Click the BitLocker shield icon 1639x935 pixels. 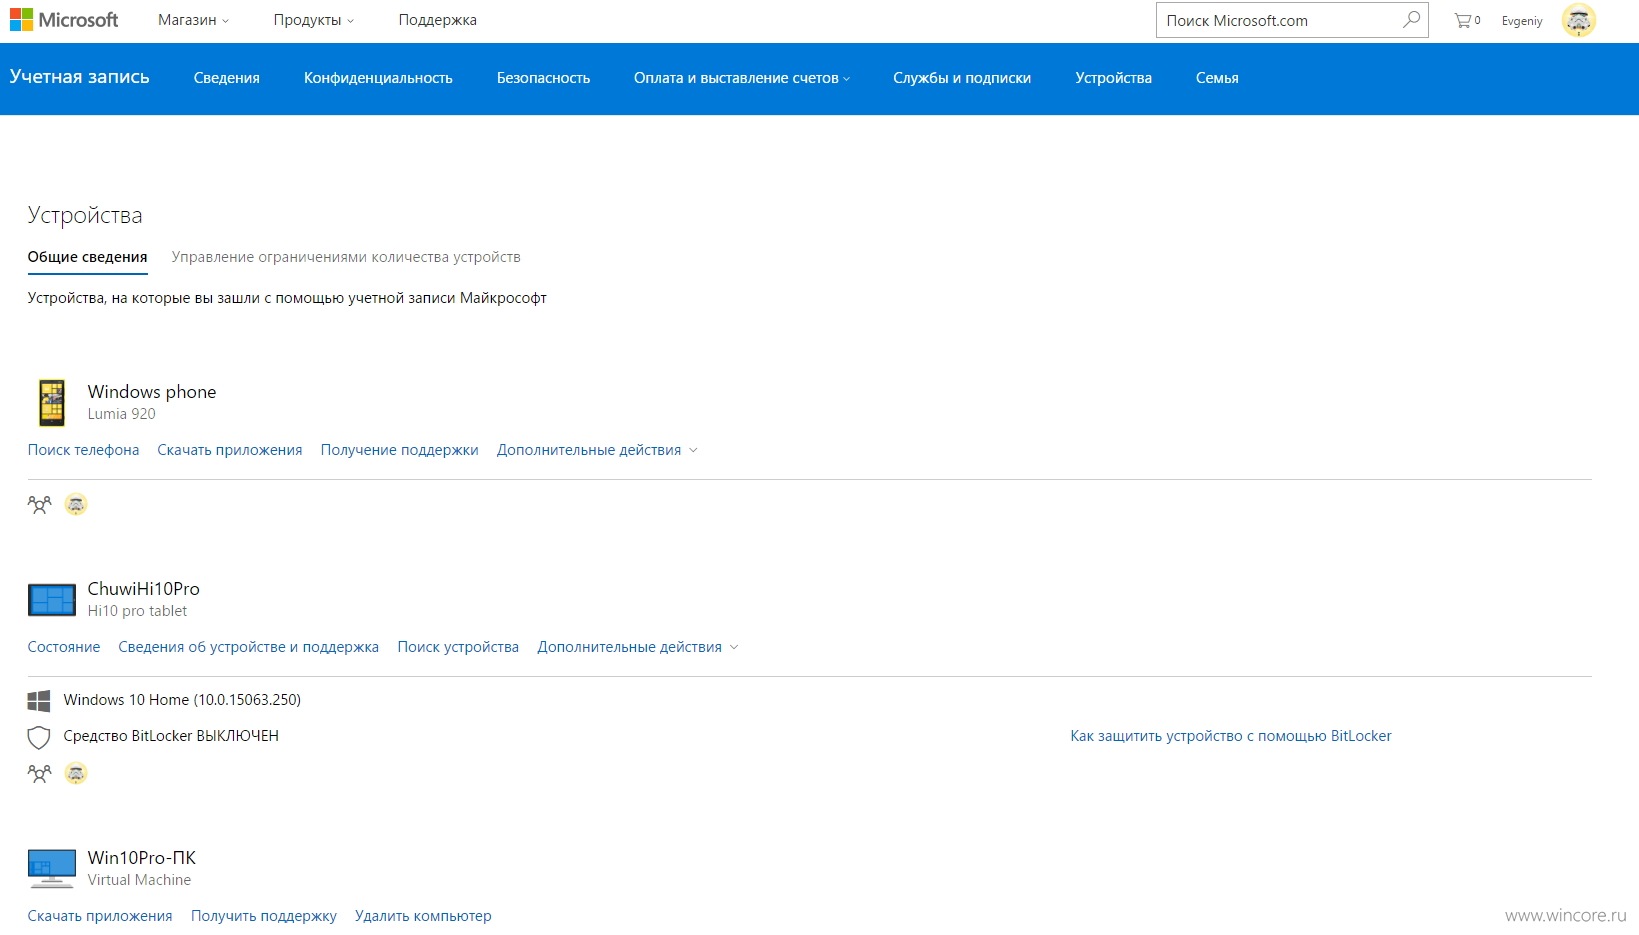pyautogui.click(x=39, y=737)
